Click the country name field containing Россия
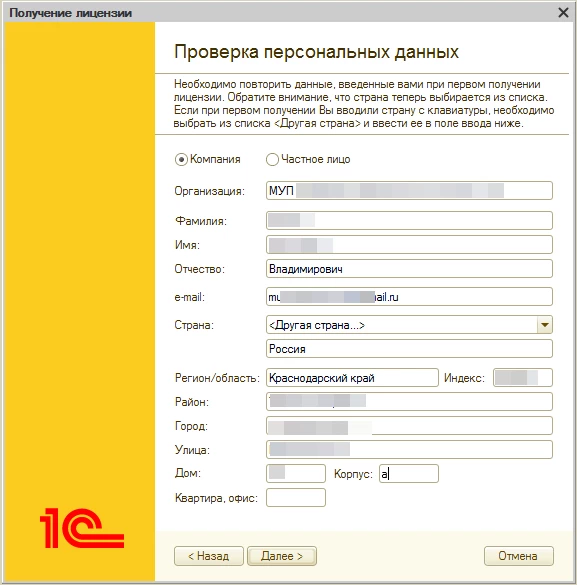Viewport: 577px width, 585px height. [409, 349]
